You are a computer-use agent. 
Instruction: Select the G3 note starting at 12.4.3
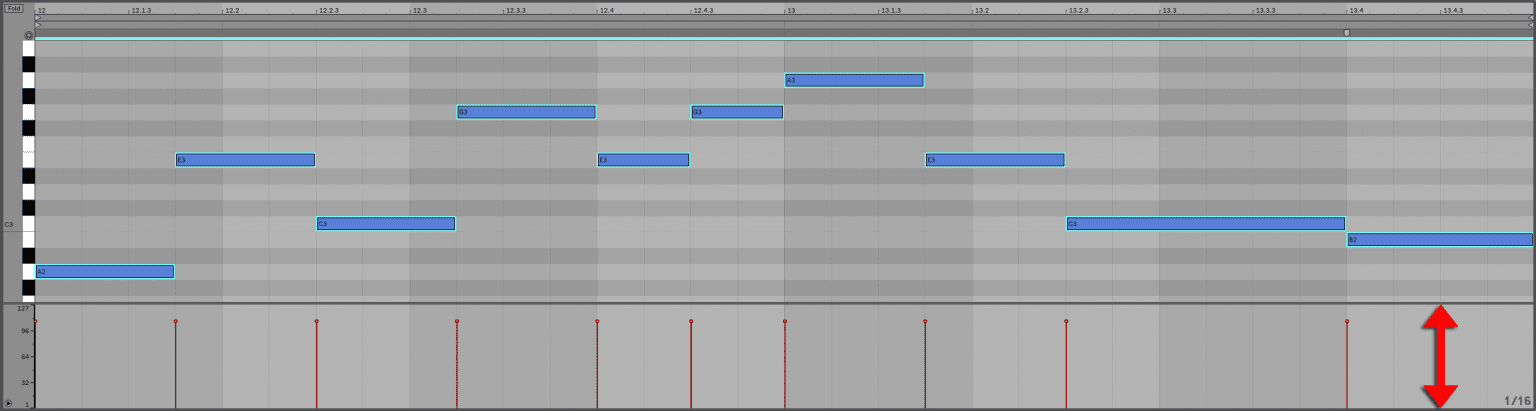(x=737, y=112)
